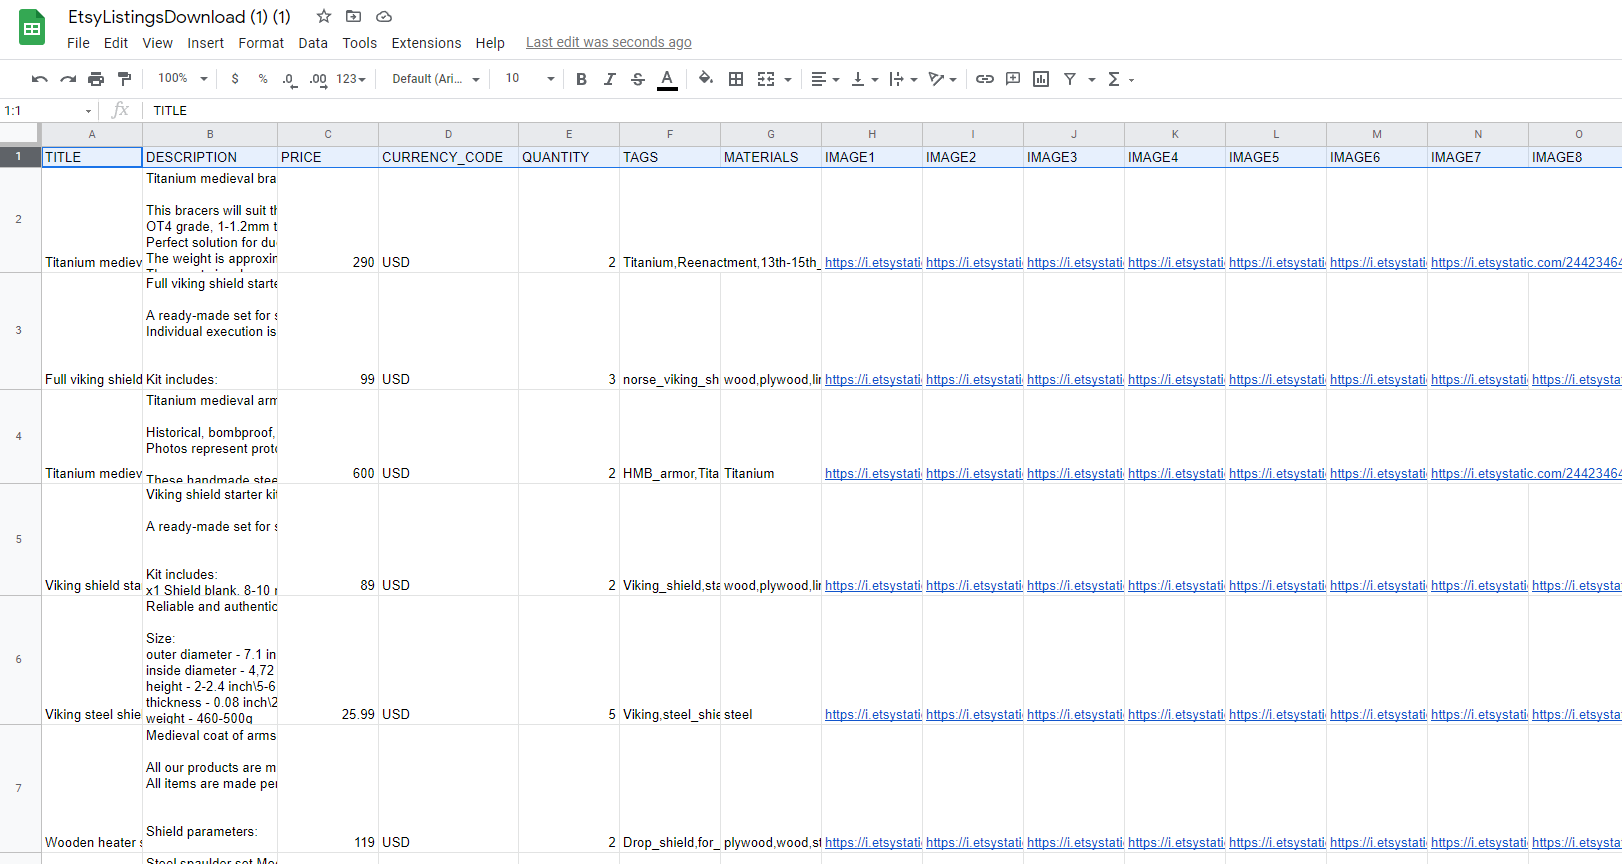Screen dimensions: 1622x864
Task: Open the more number formats dropdown
Action: (351, 79)
